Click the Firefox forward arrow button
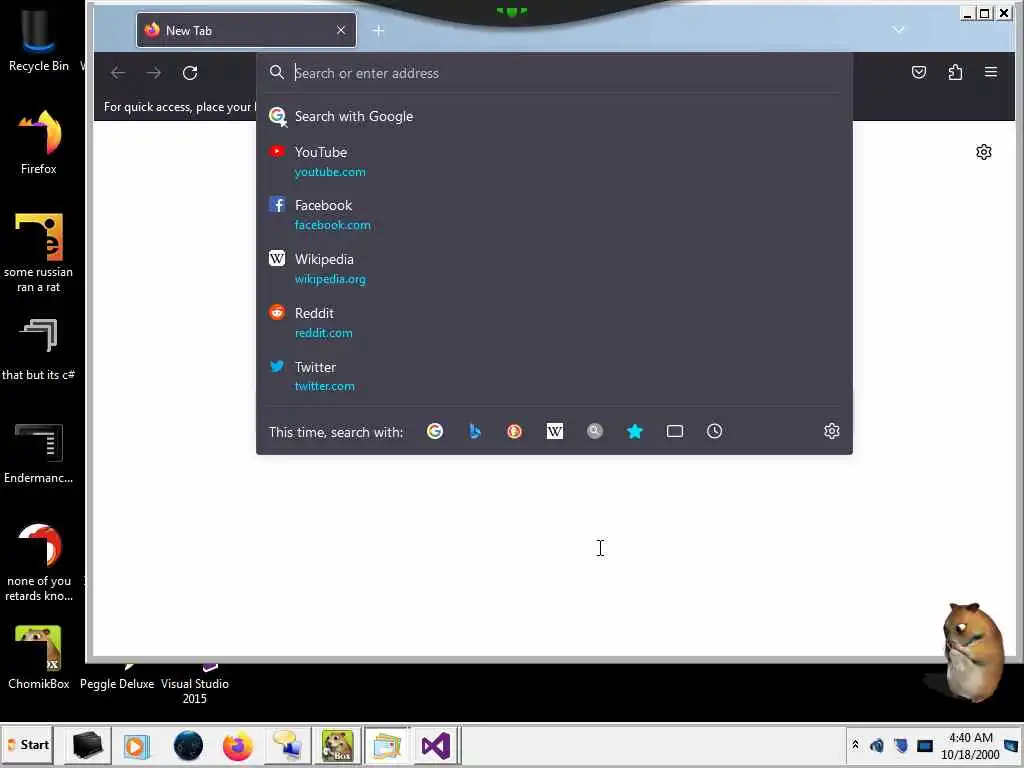 153,72
